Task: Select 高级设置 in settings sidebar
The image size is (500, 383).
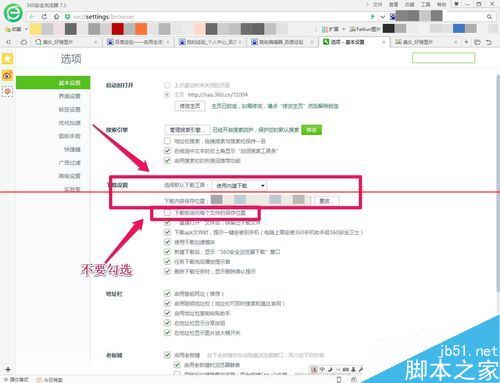Action: click(x=70, y=176)
